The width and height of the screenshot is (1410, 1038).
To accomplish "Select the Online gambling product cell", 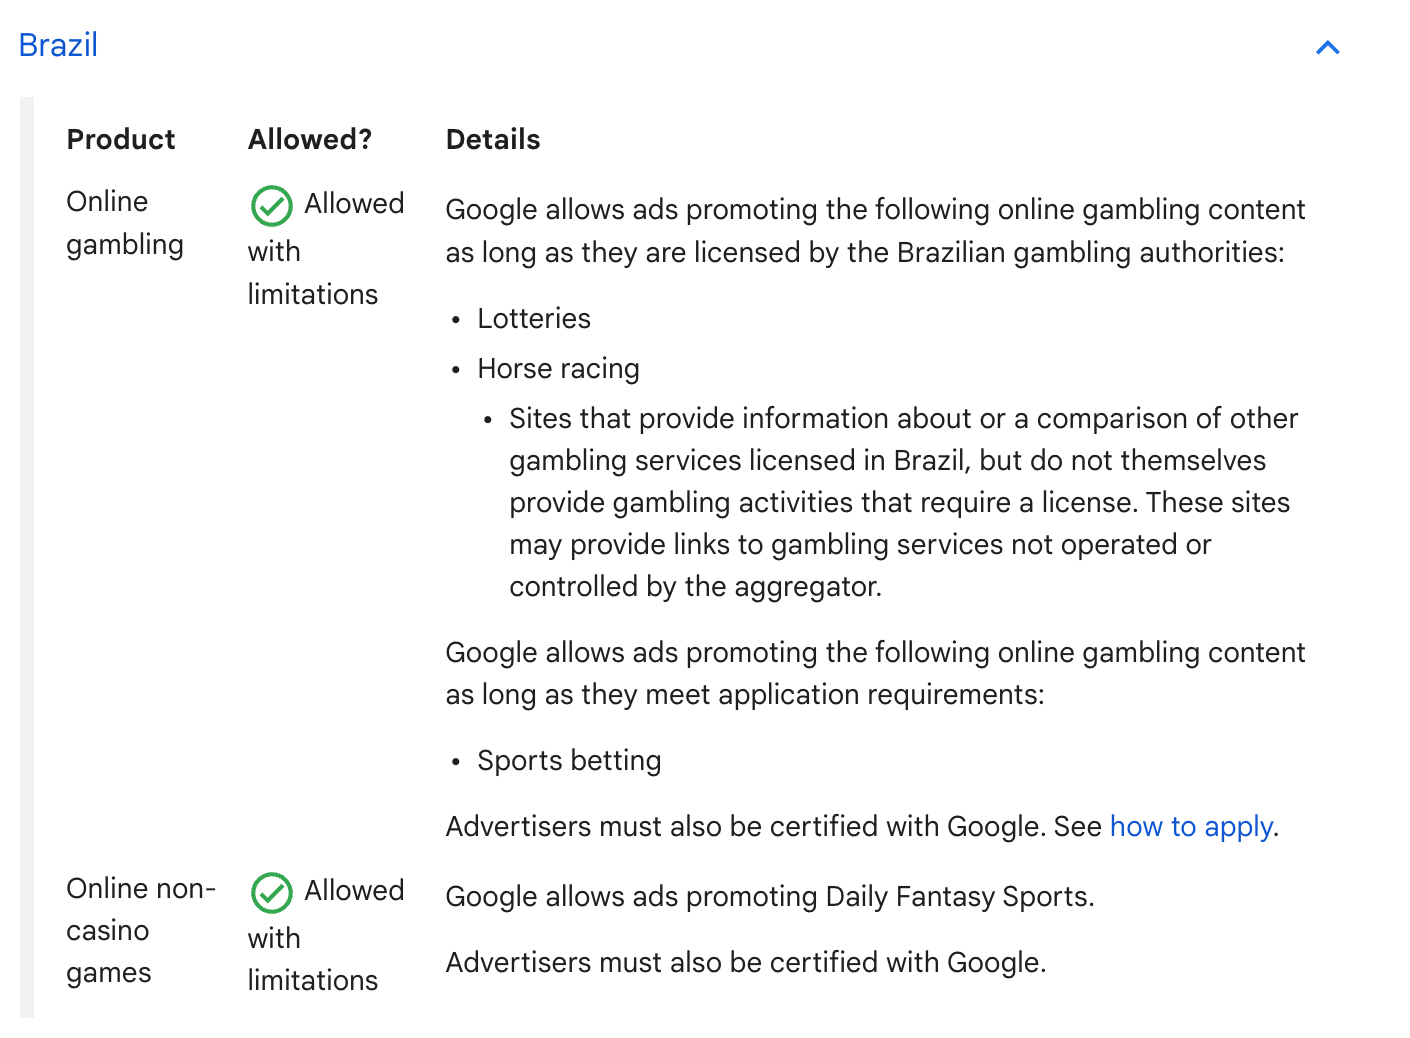I will [x=125, y=223].
